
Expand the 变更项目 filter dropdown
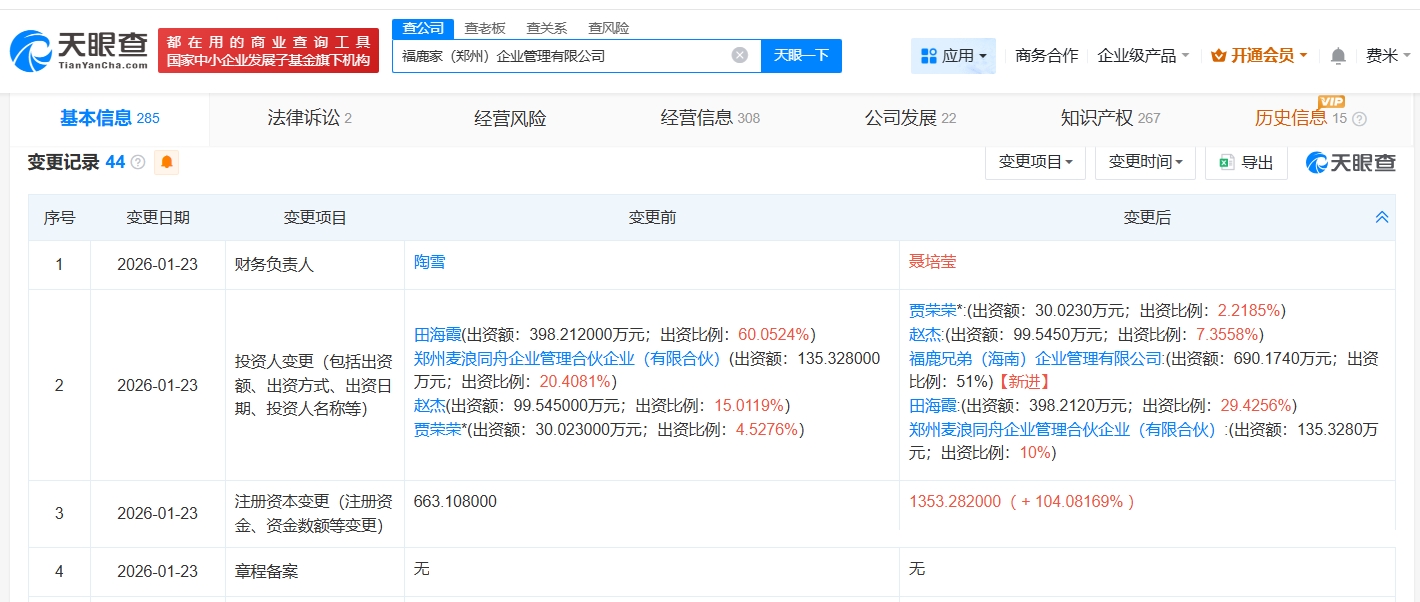(1035, 162)
